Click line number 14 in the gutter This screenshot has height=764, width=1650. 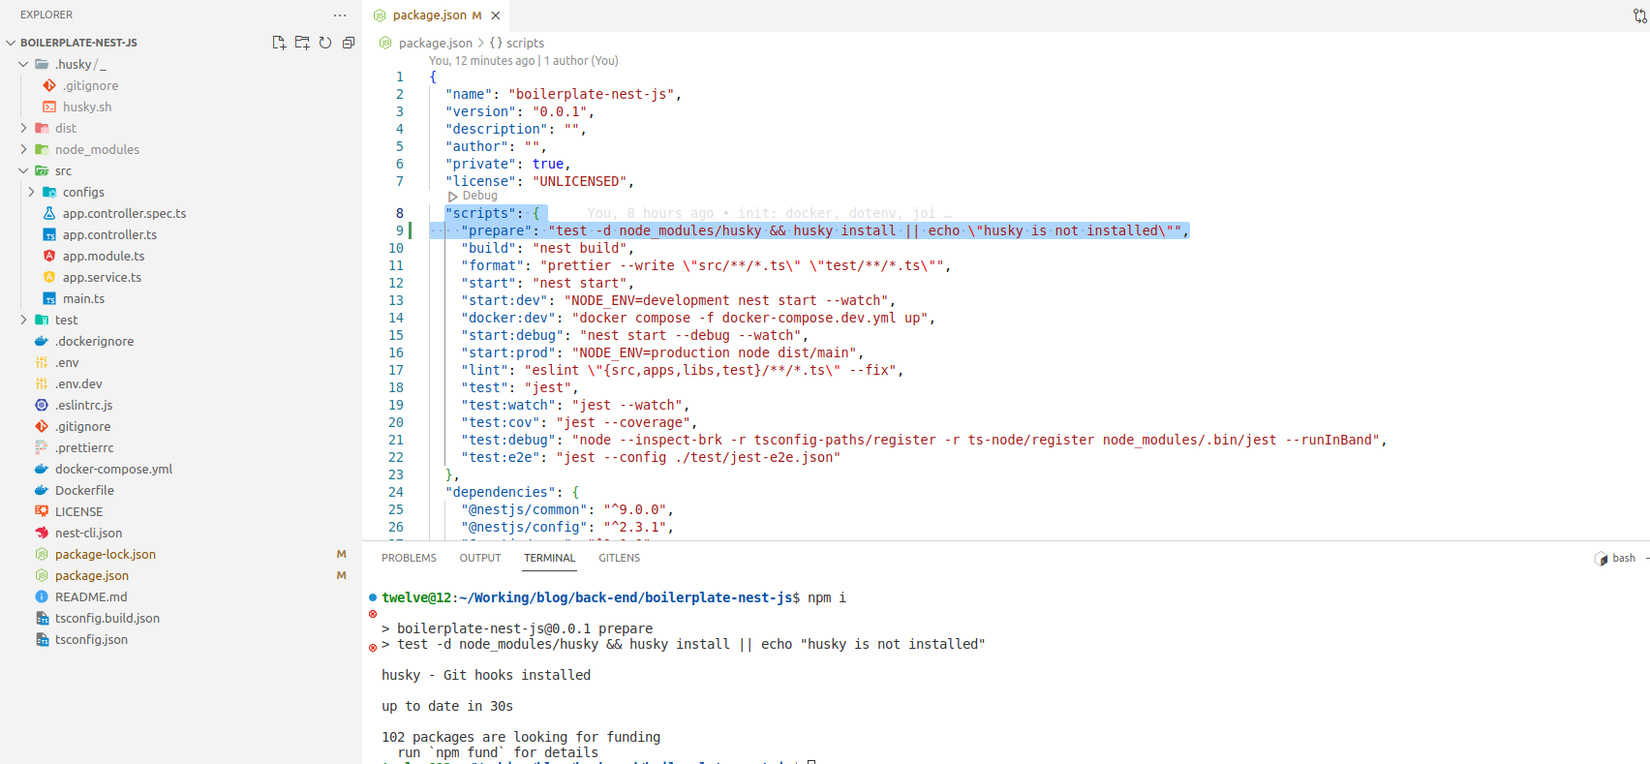tap(396, 318)
